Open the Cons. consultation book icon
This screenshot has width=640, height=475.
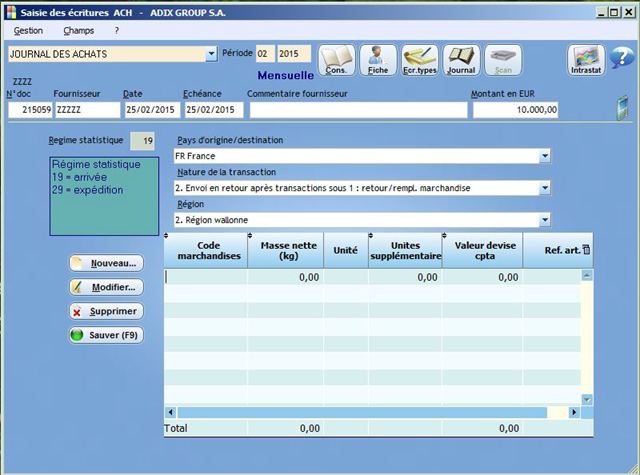pyautogui.click(x=336, y=60)
